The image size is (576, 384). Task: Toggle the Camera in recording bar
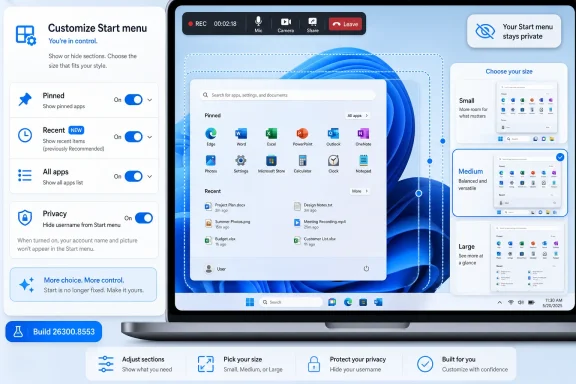click(285, 24)
